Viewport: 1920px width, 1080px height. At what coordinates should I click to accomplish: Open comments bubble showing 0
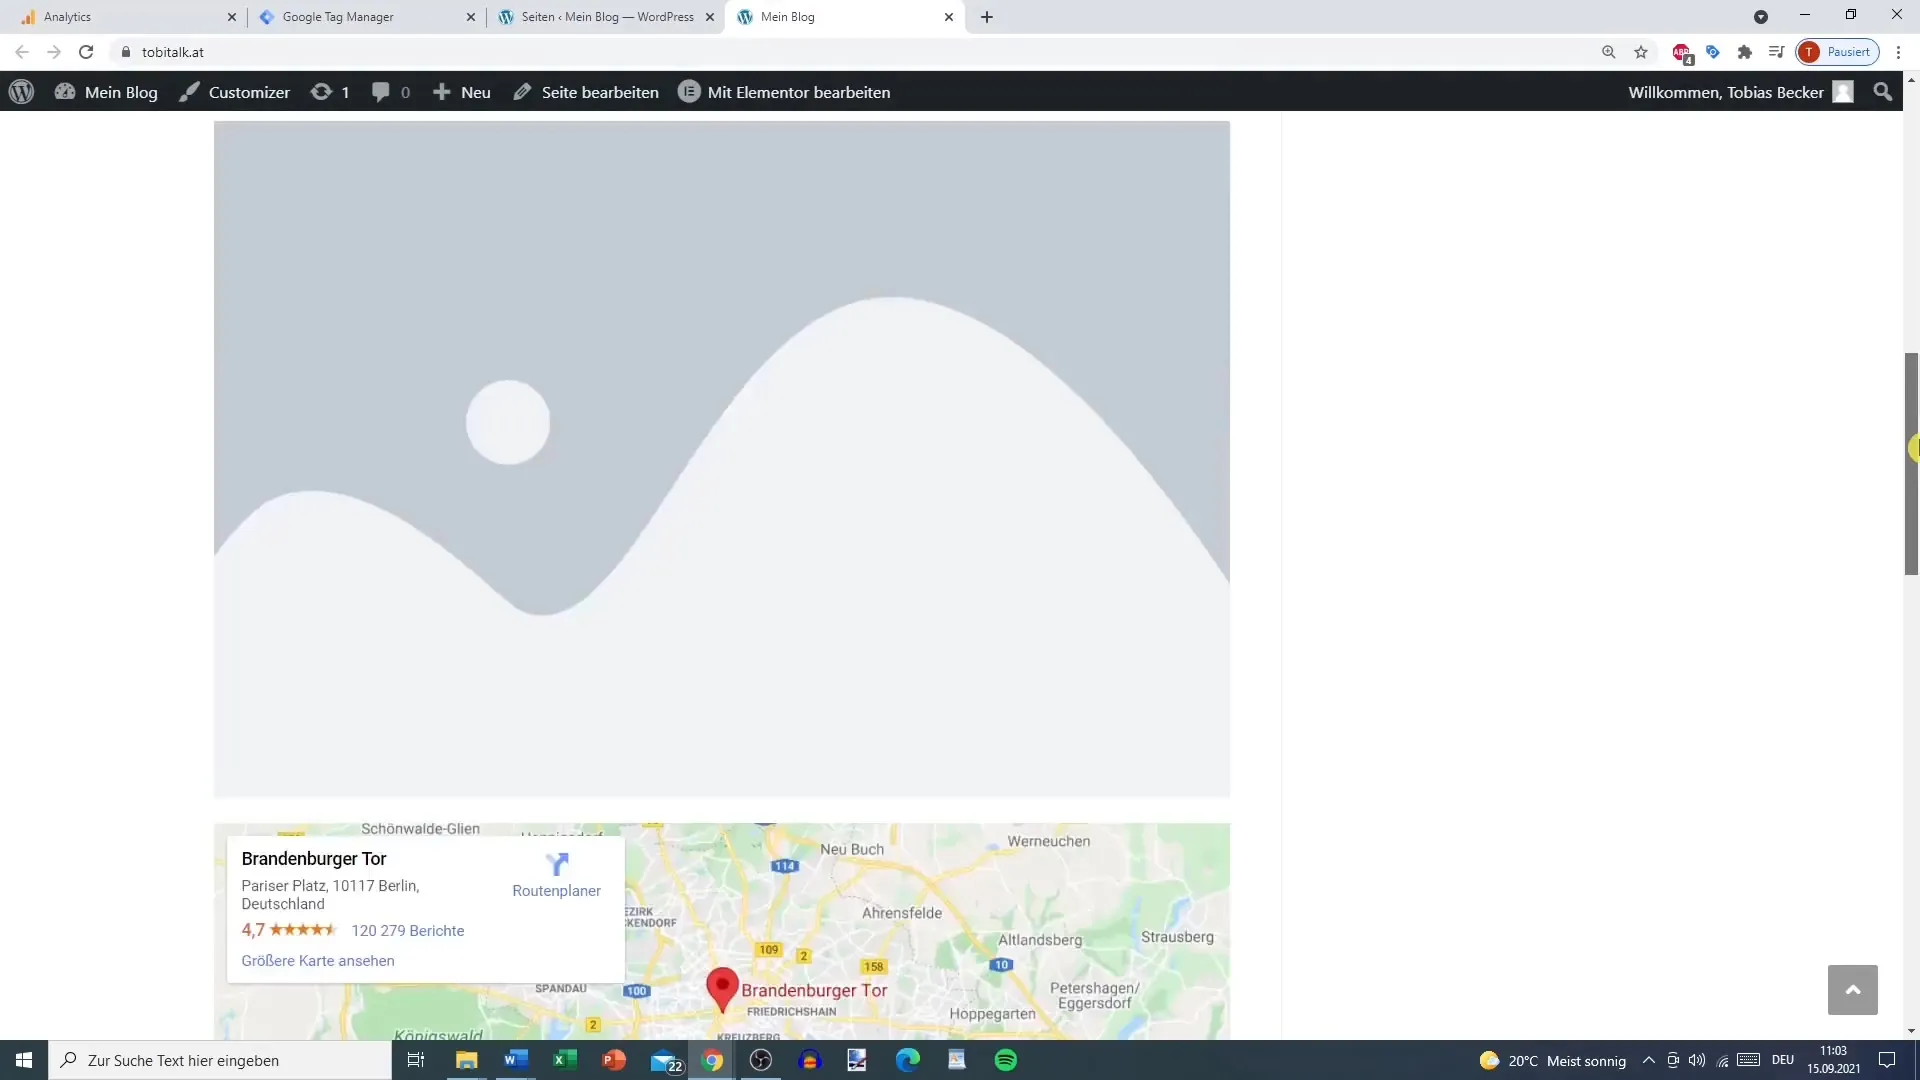click(x=390, y=92)
